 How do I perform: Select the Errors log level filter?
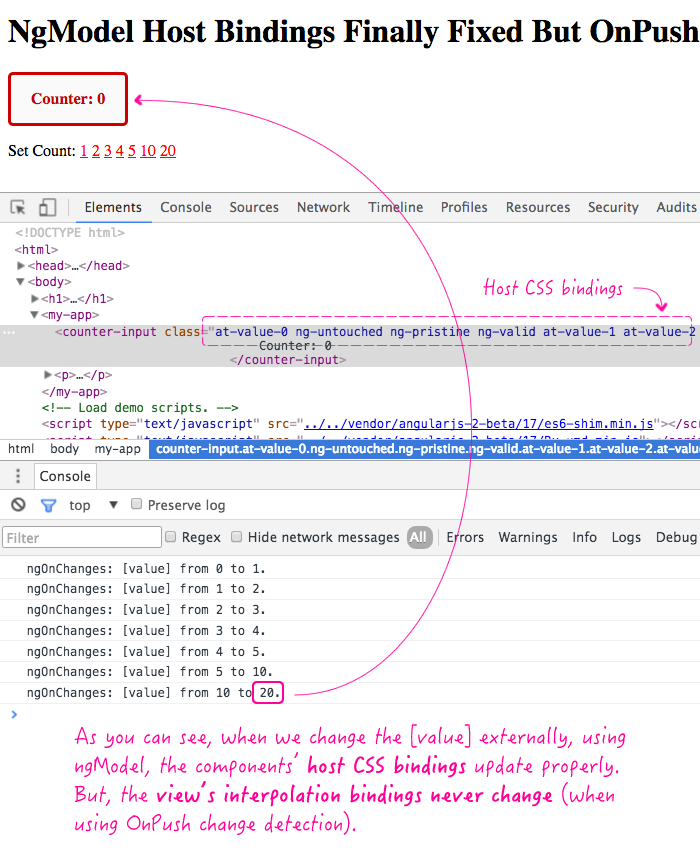465,537
